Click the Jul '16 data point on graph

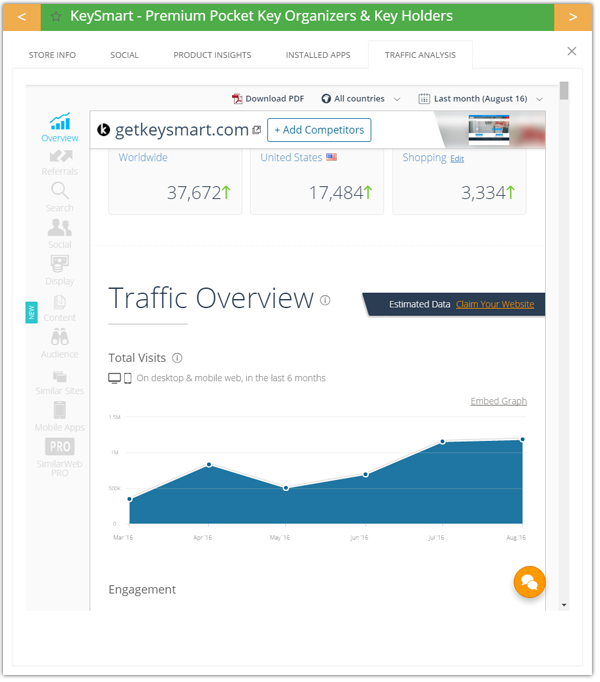click(442, 442)
